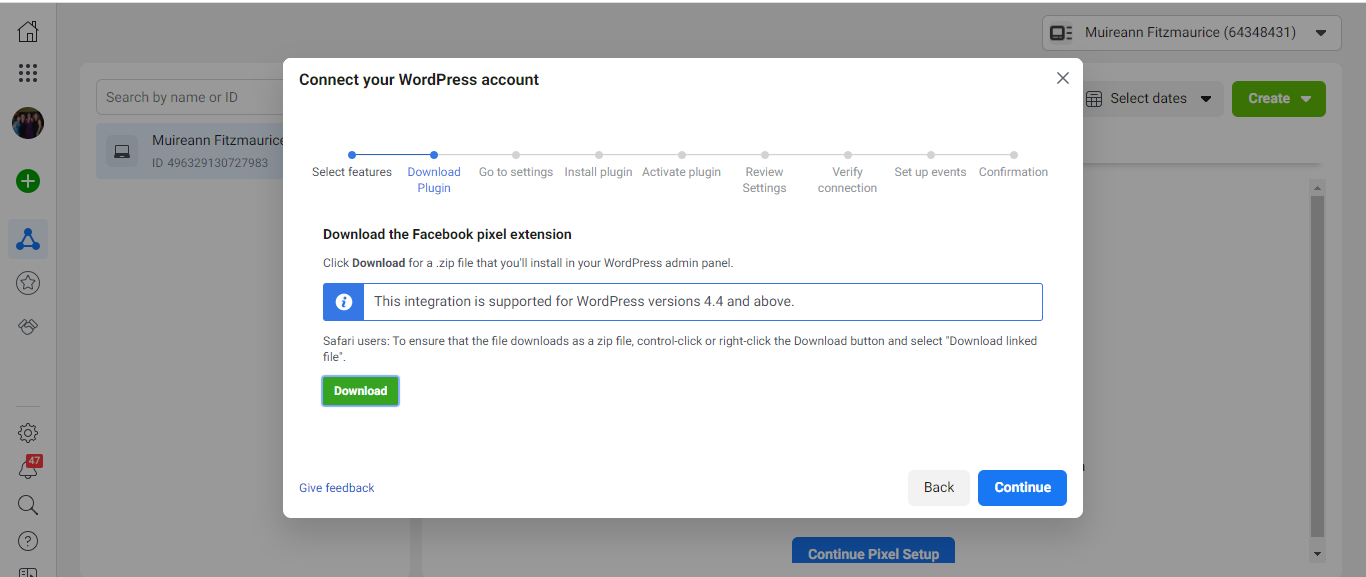This screenshot has width=1366, height=577.
Task: Click the green plus create icon
Action: pyautogui.click(x=28, y=181)
